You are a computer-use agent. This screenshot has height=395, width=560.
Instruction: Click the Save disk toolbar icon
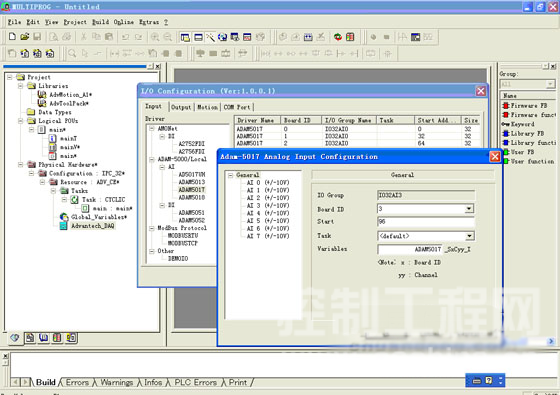pos(37,37)
